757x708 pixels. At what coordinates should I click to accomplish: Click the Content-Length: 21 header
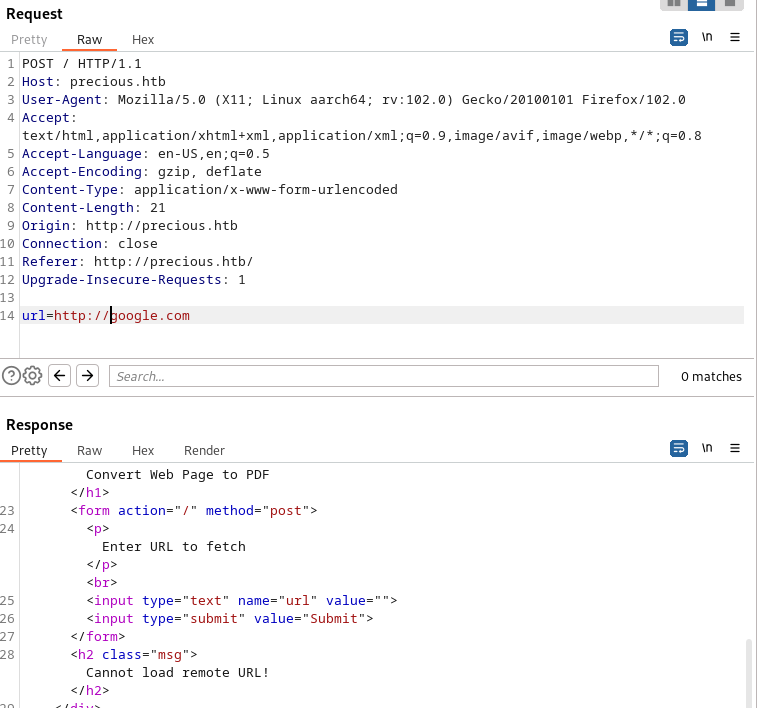94,208
